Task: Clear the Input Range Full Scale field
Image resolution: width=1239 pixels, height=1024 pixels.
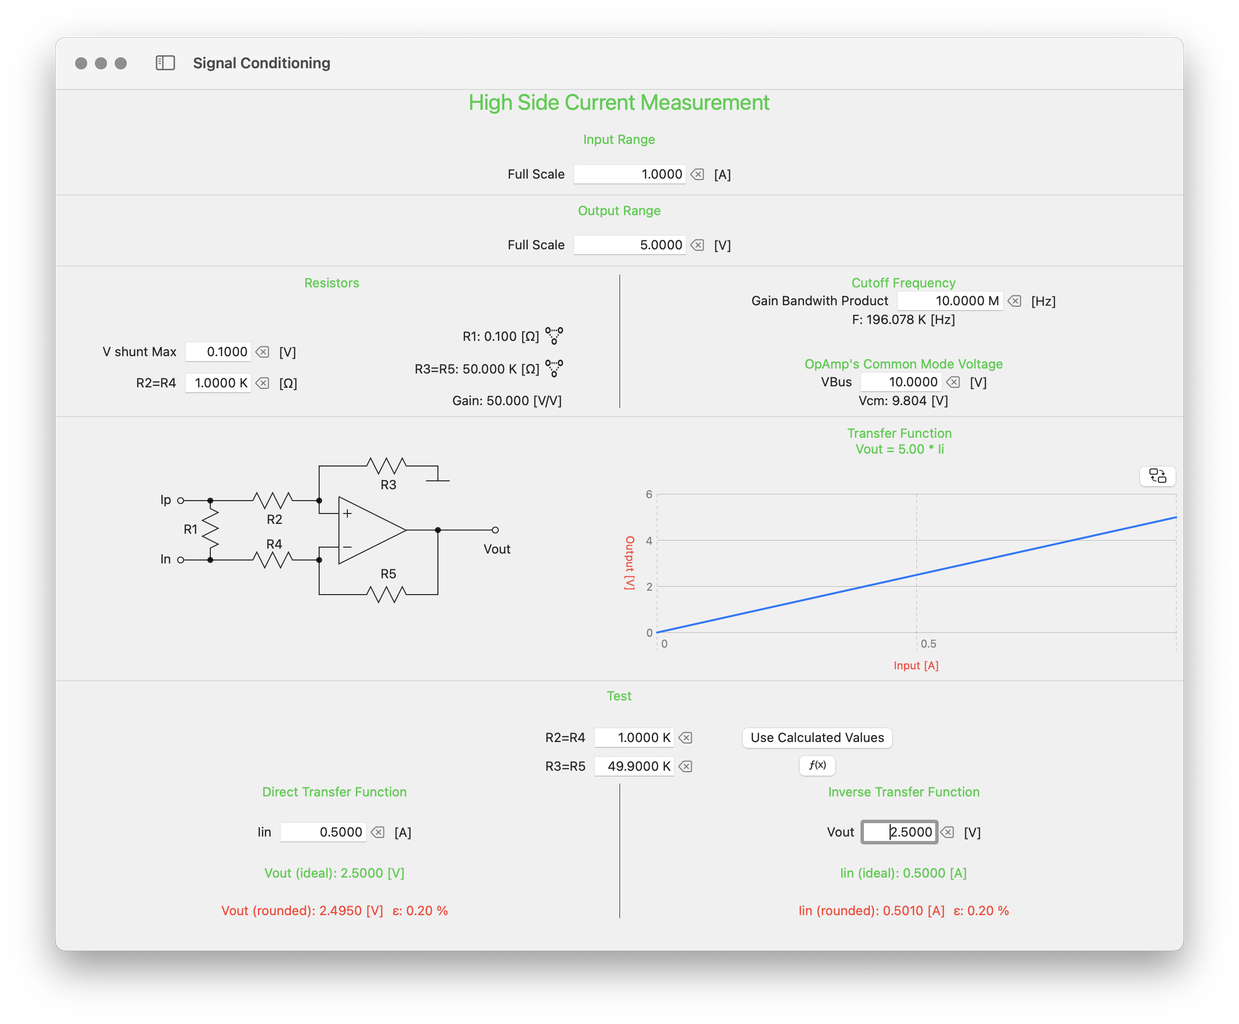Action: (x=697, y=174)
